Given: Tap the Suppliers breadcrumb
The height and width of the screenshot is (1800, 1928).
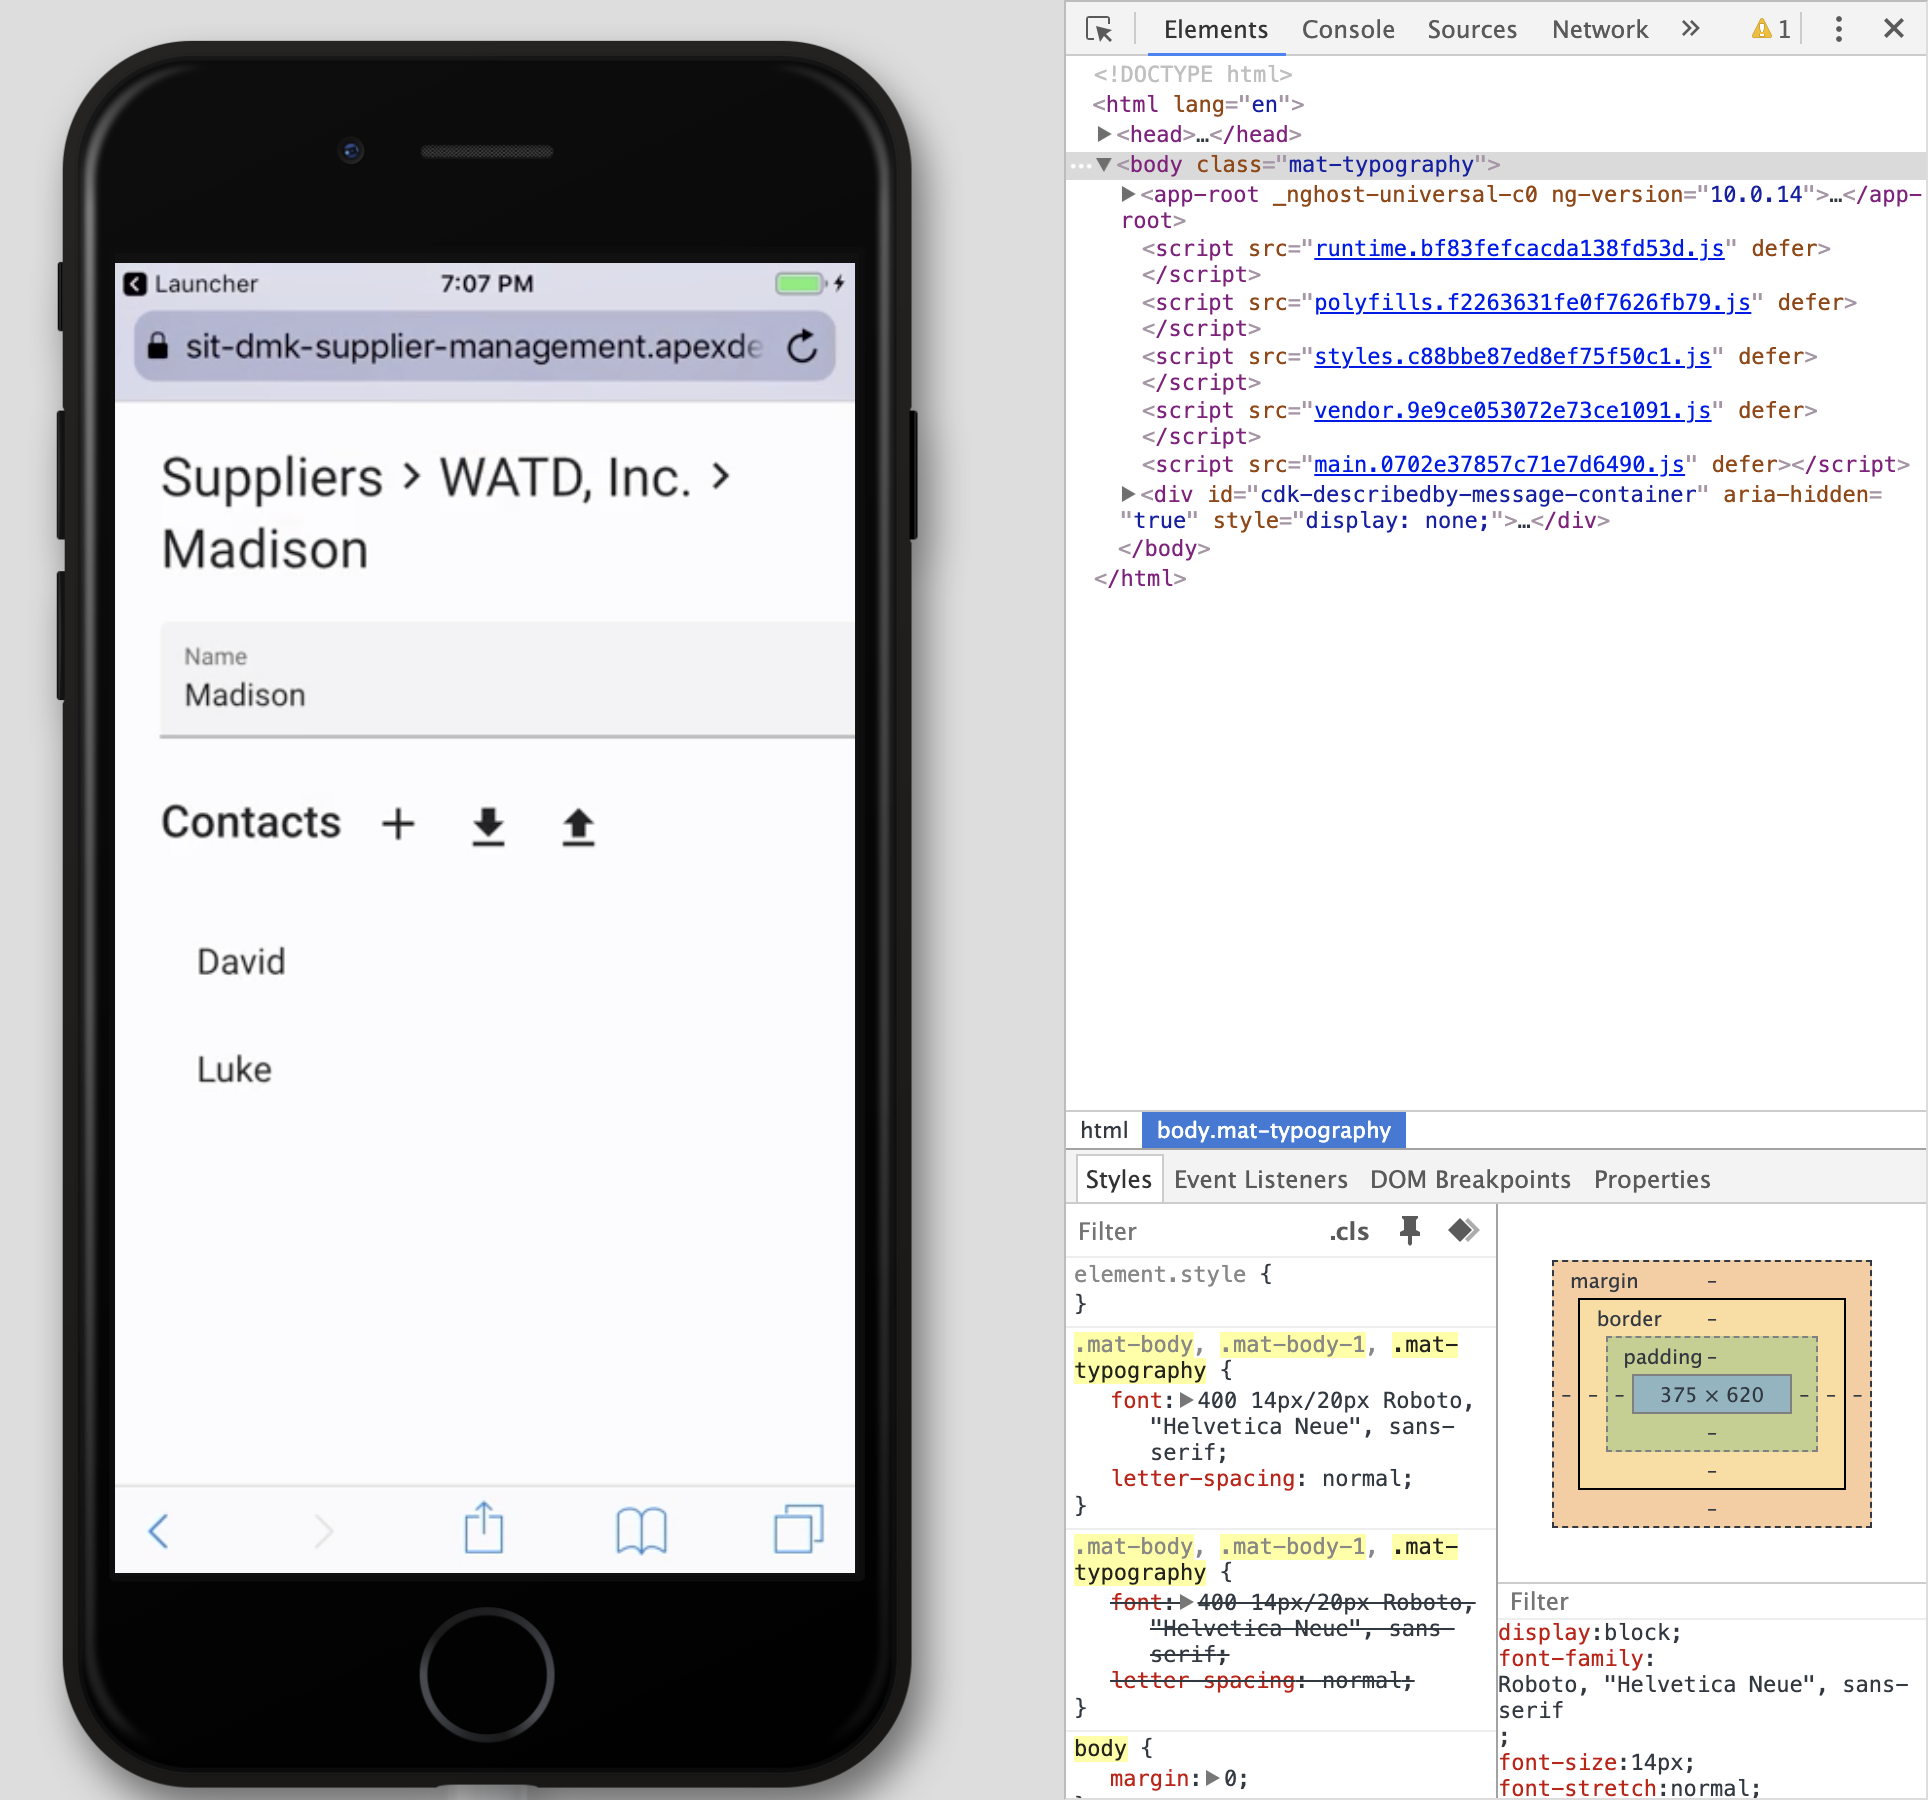Looking at the screenshot, I should click(x=272, y=477).
